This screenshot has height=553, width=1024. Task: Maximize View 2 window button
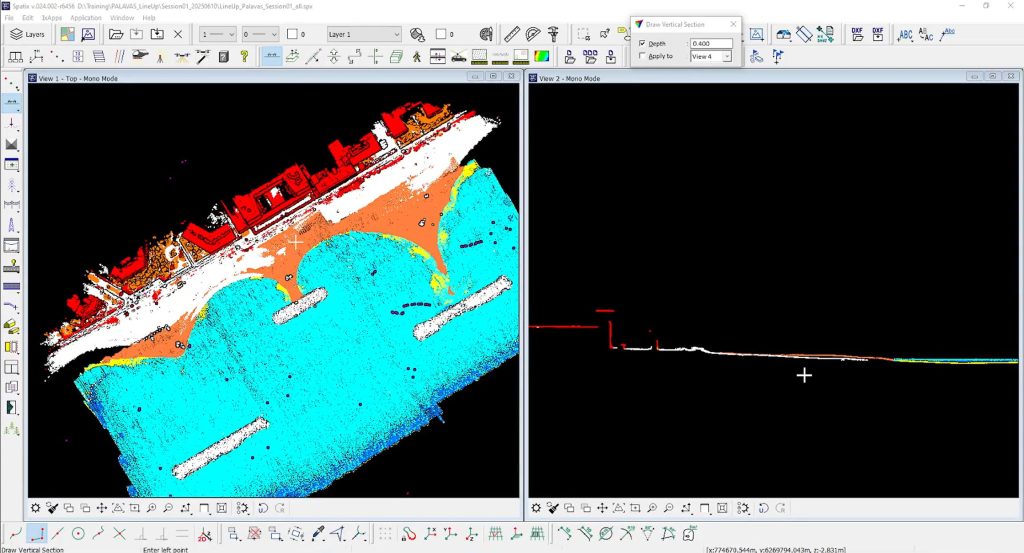point(993,77)
